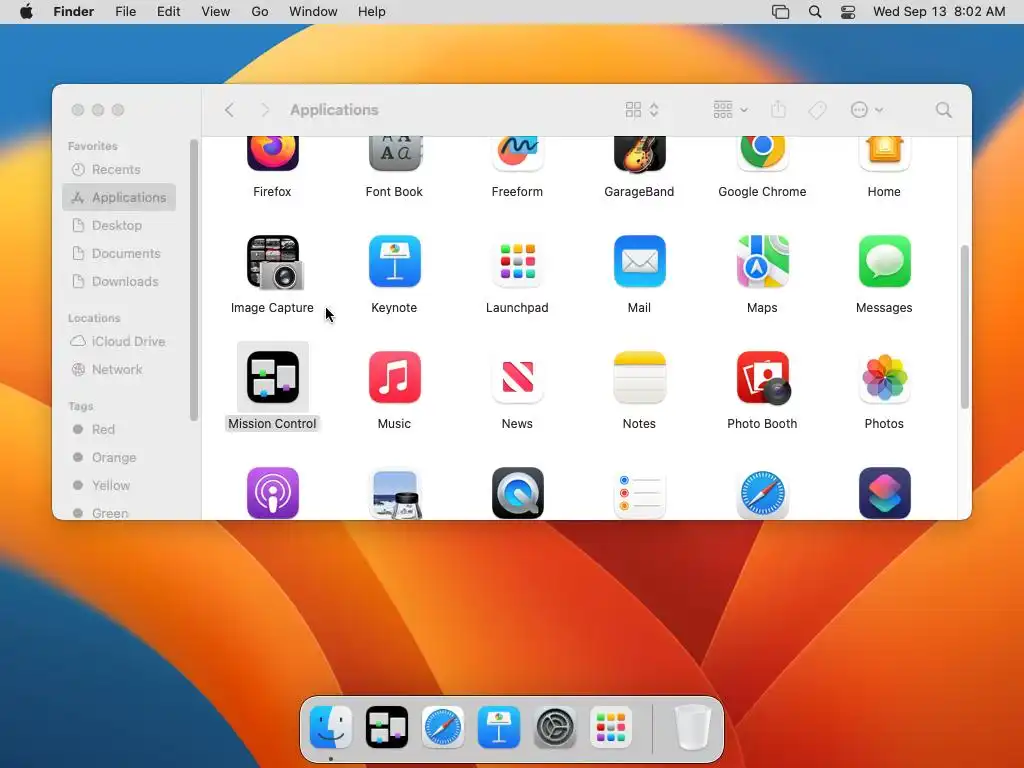Select Documents in the sidebar
1024x768 pixels.
coord(119,253)
